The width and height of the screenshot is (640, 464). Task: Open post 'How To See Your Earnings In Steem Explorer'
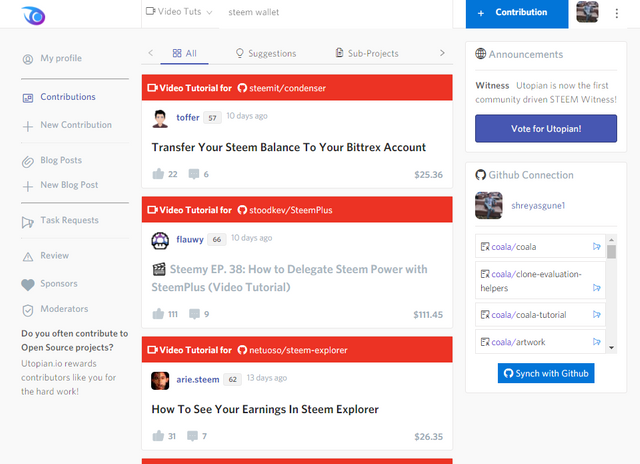265,409
